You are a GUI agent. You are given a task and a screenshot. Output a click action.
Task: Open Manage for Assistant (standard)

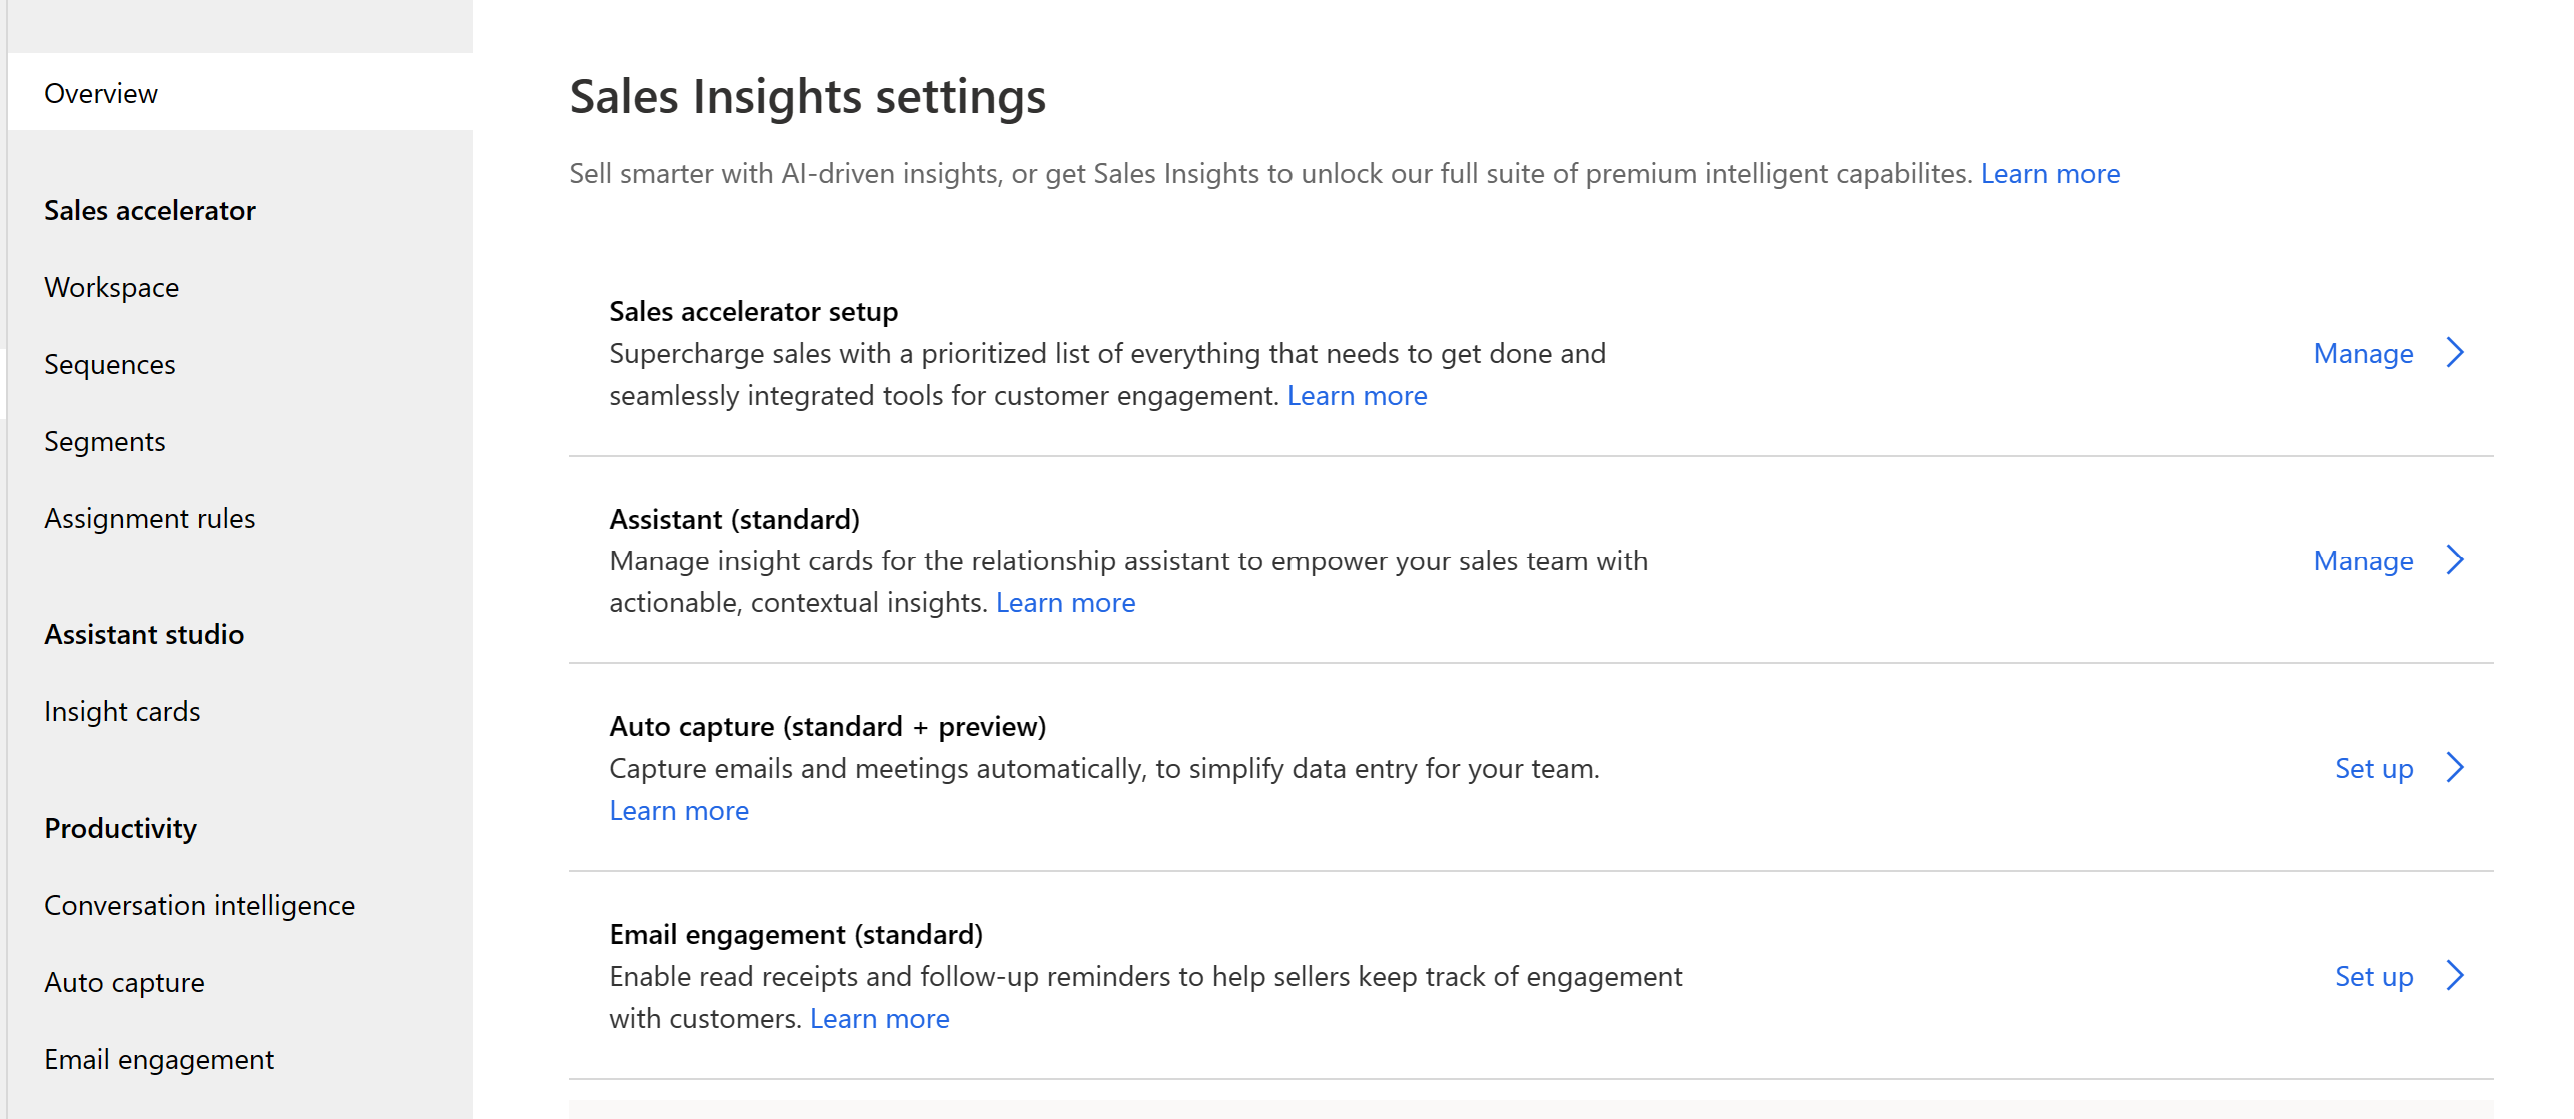click(x=2363, y=561)
